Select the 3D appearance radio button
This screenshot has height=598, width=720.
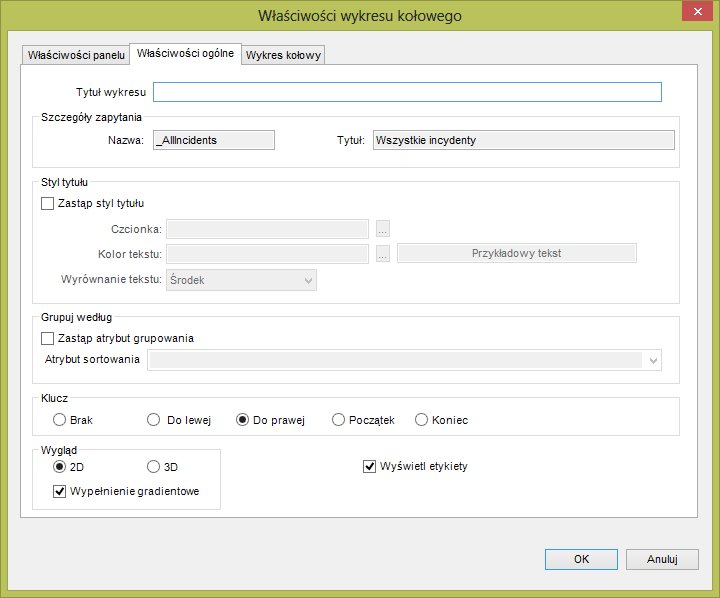tap(153, 467)
